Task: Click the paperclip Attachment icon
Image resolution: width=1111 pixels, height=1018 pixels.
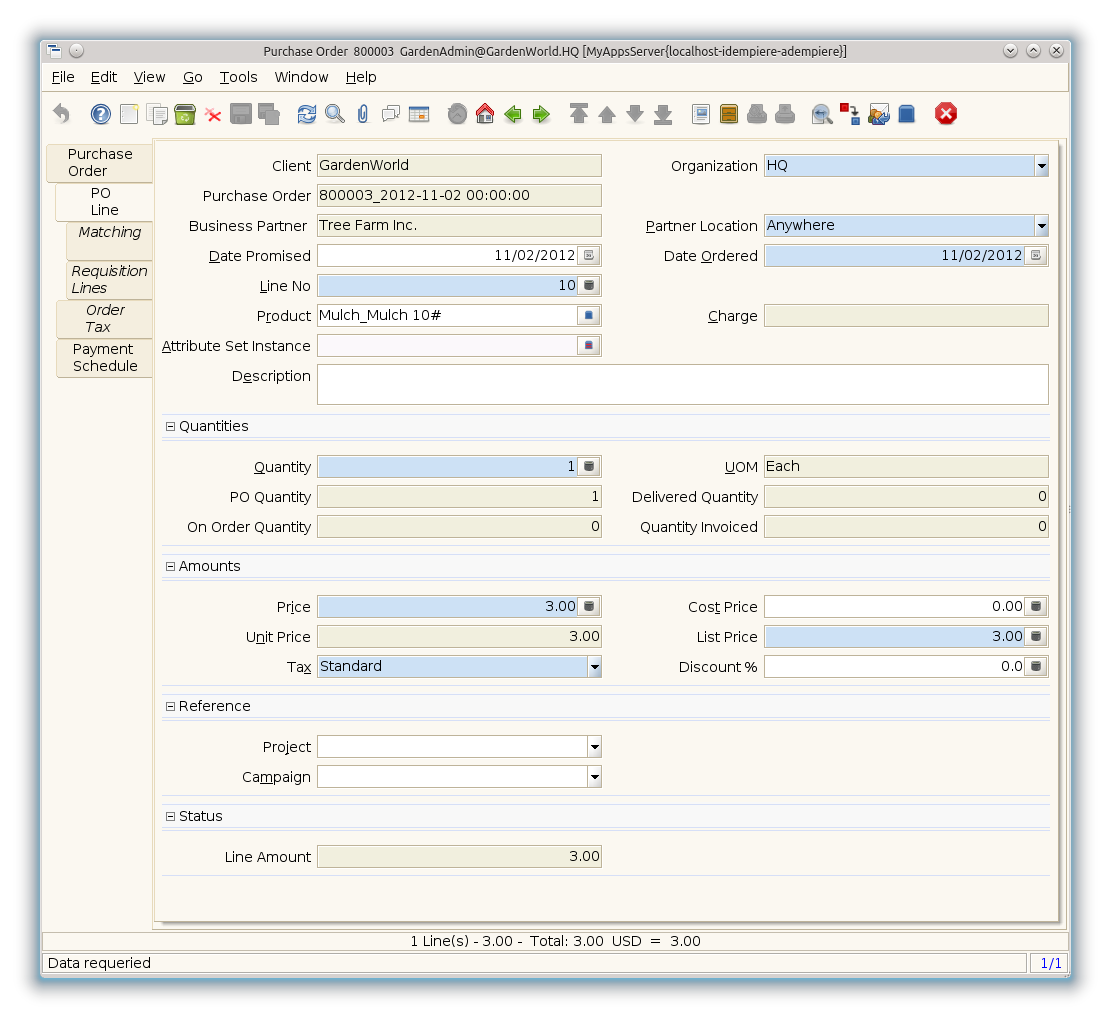Action: click(x=363, y=114)
